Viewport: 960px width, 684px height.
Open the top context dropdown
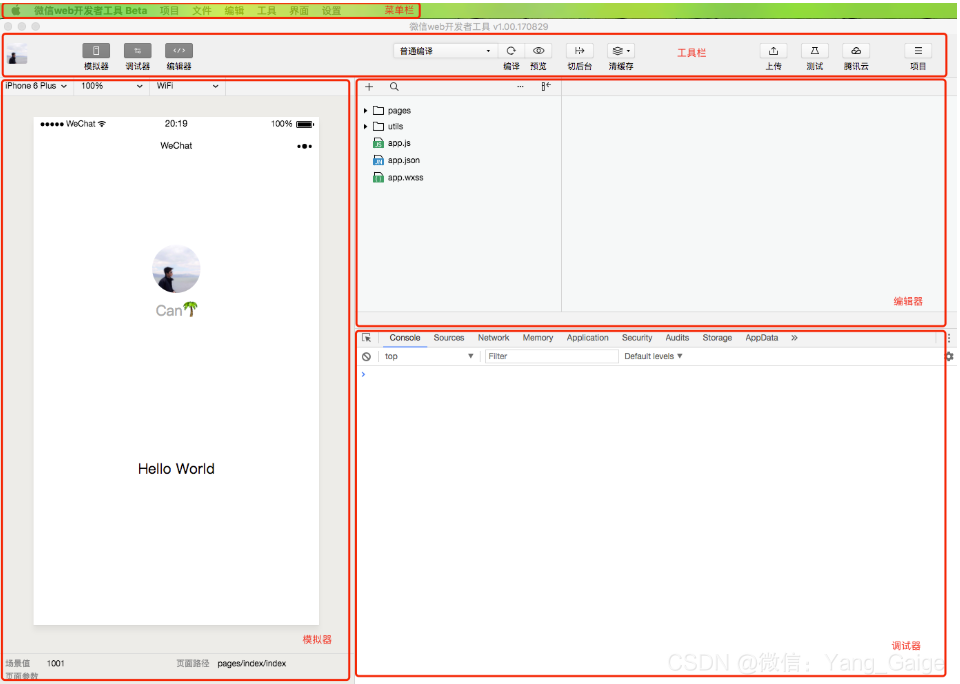[429, 356]
